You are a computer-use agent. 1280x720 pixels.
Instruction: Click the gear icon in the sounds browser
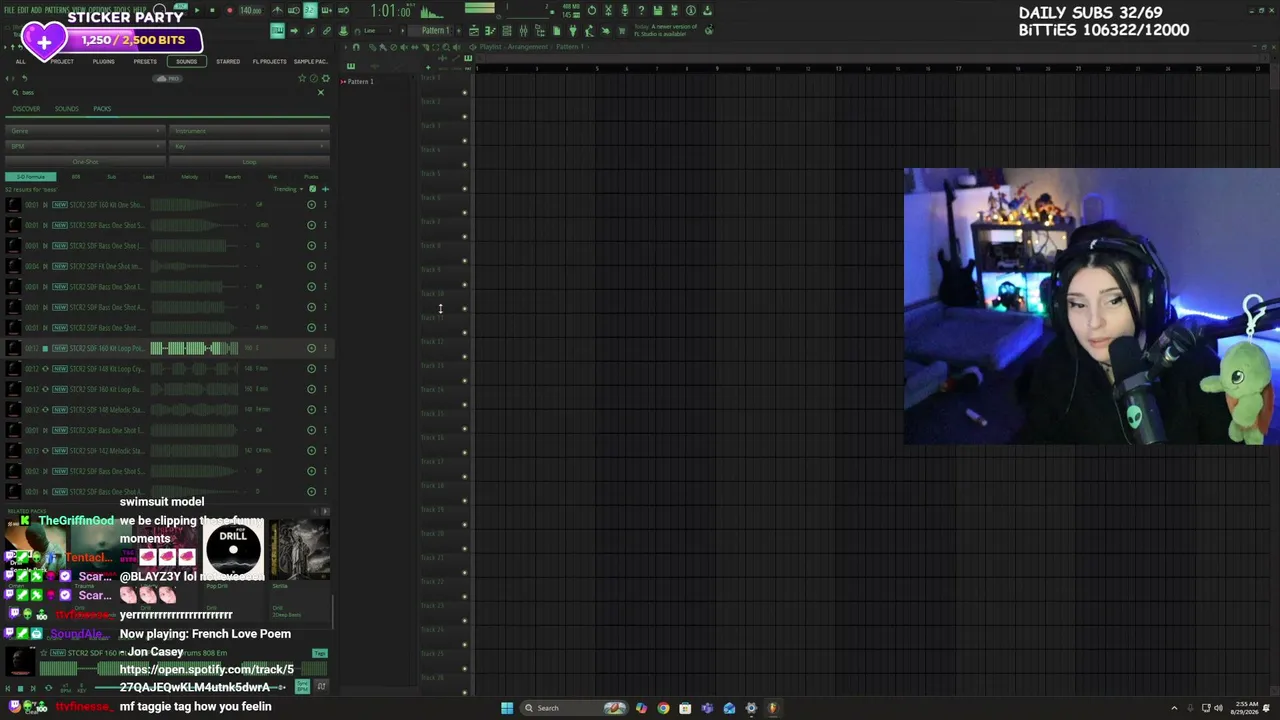tap(325, 78)
